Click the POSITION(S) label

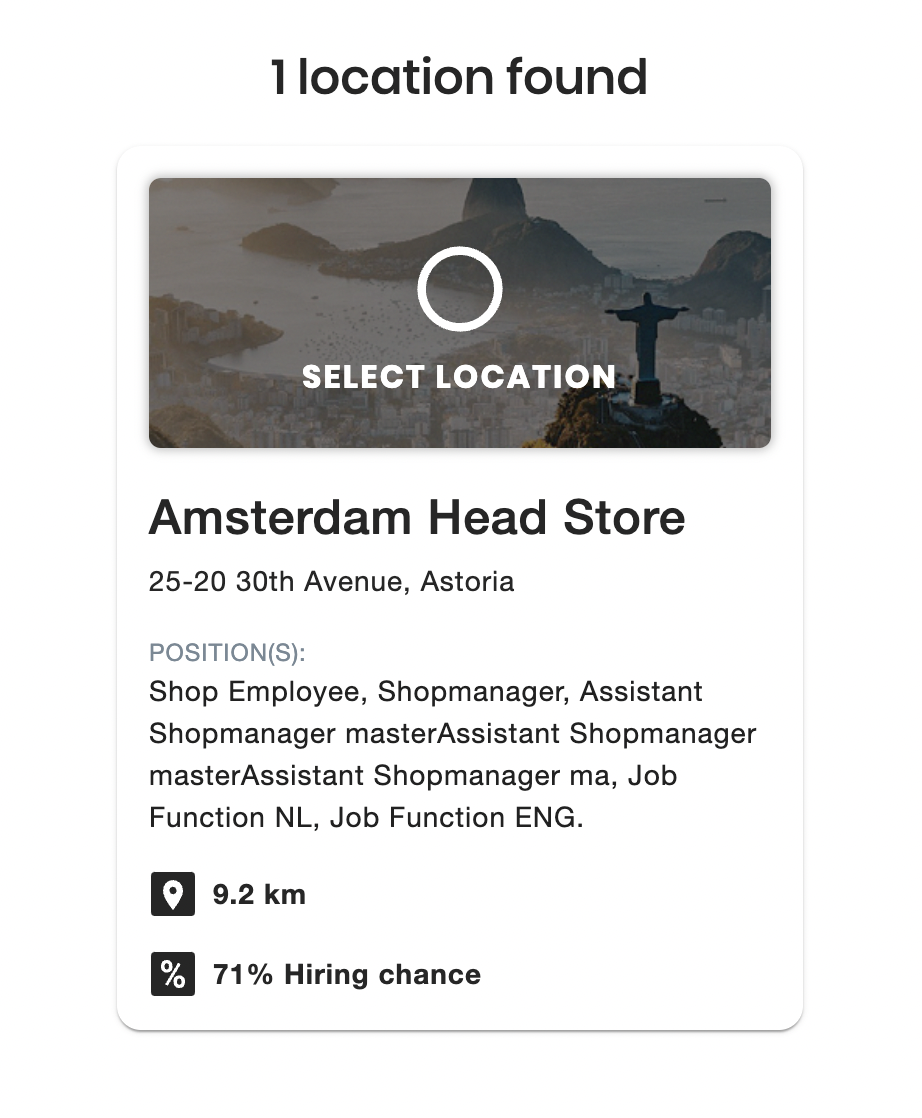point(227,653)
